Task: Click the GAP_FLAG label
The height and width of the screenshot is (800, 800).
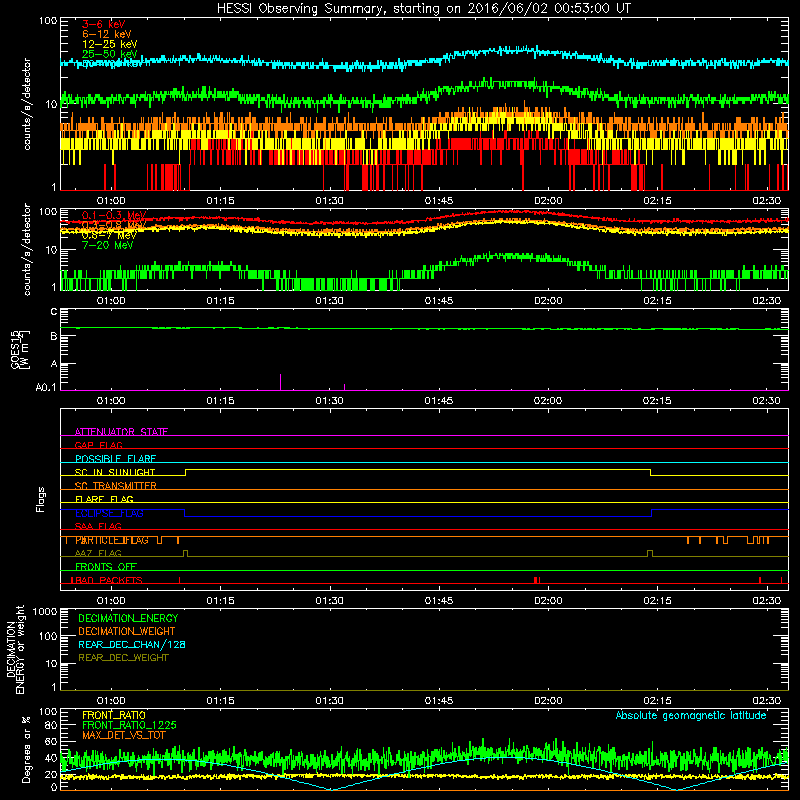Action: coord(98,445)
